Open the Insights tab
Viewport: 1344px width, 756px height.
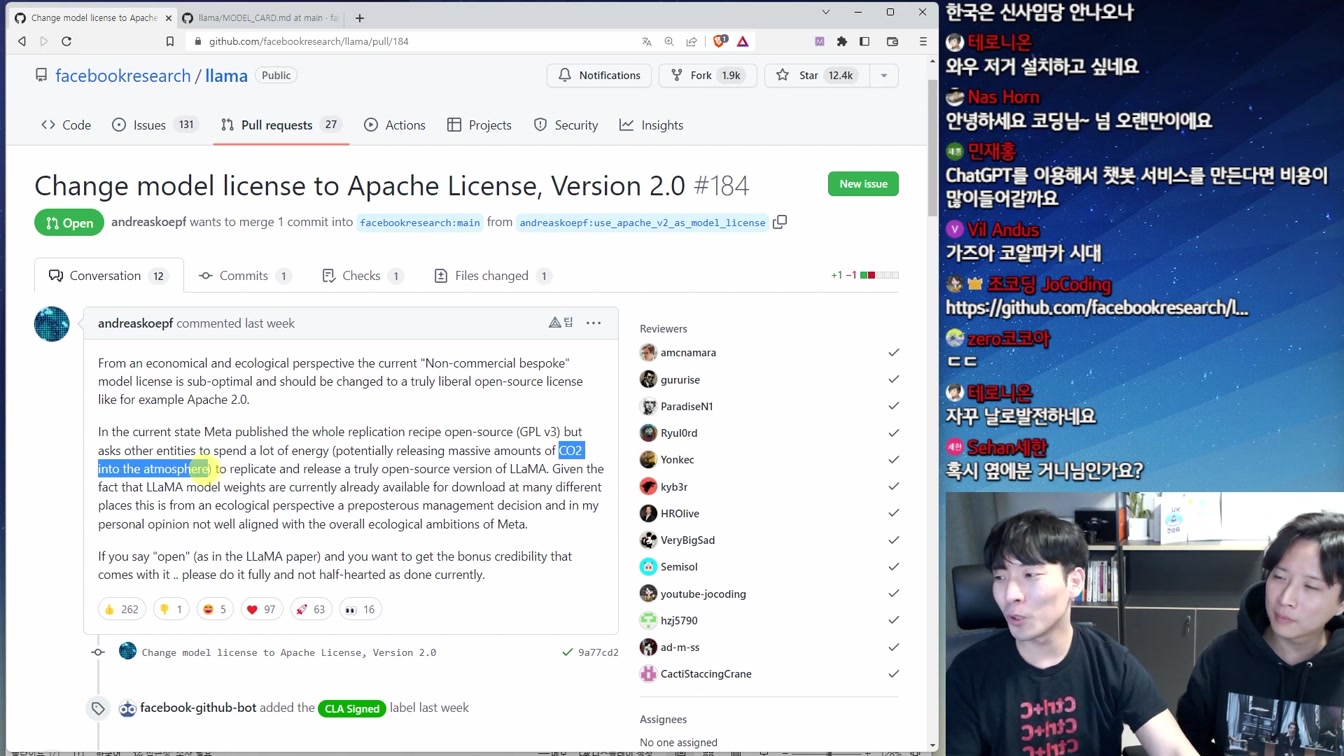(651, 125)
